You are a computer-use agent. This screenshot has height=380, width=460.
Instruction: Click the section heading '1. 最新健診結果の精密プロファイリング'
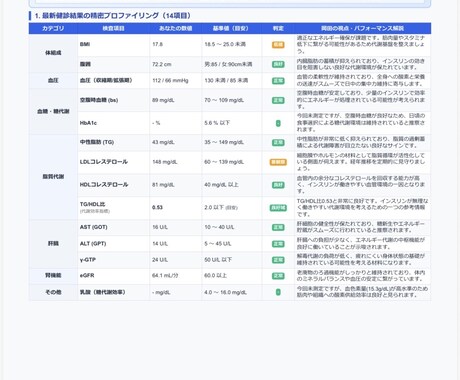[x=113, y=16]
